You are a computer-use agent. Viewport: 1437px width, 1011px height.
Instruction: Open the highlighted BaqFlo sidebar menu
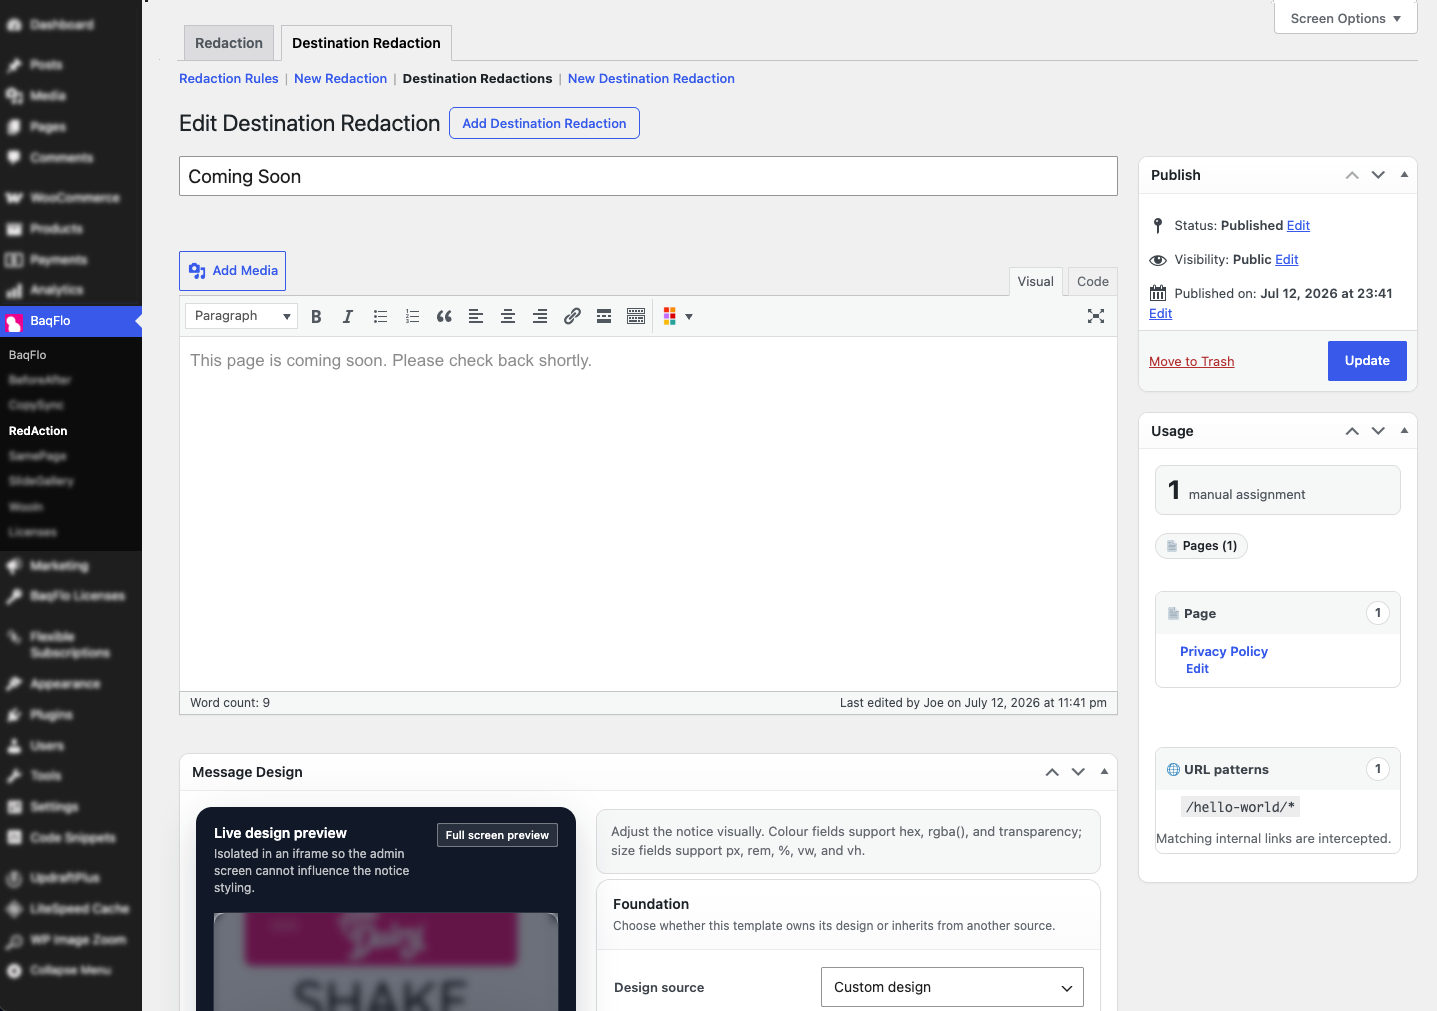click(x=71, y=321)
